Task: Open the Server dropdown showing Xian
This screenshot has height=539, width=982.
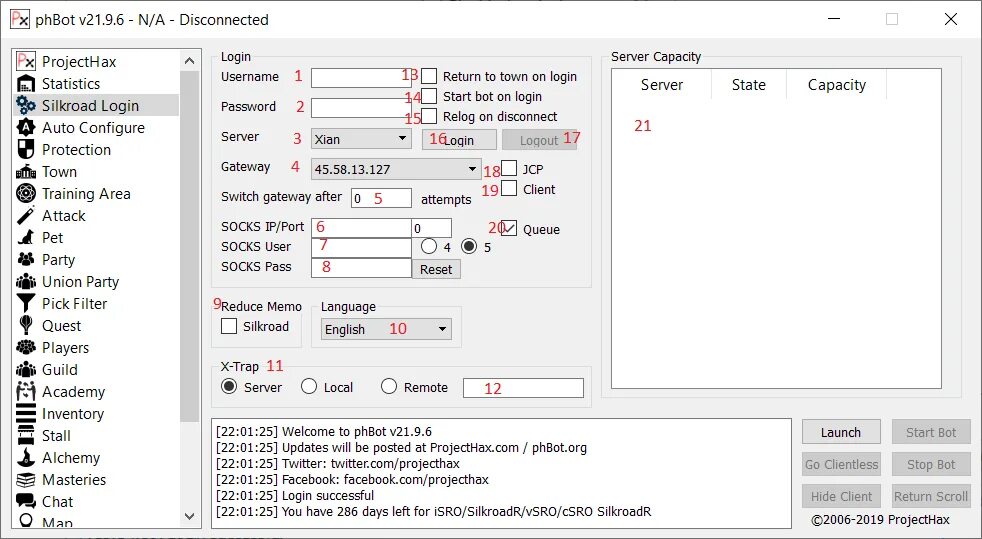Action: coord(361,138)
